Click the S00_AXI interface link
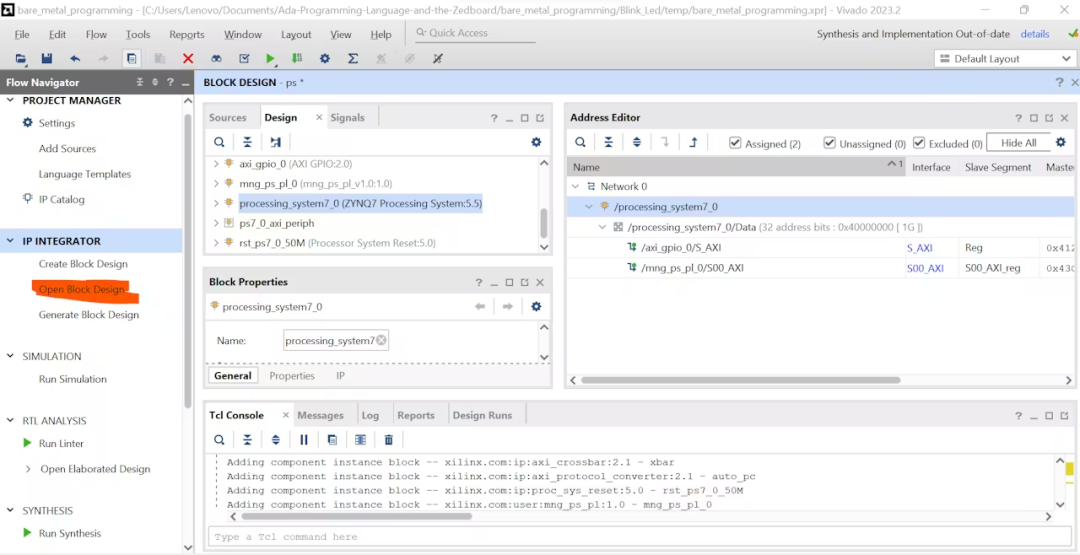Screen dimensions: 1080x555 (925, 269)
